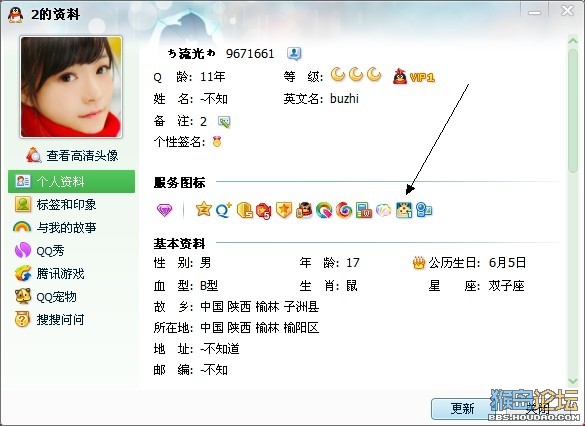Viewport: 585px width, 426px height.
Task: Click the signature medal icon
Action: coord(217,142)
